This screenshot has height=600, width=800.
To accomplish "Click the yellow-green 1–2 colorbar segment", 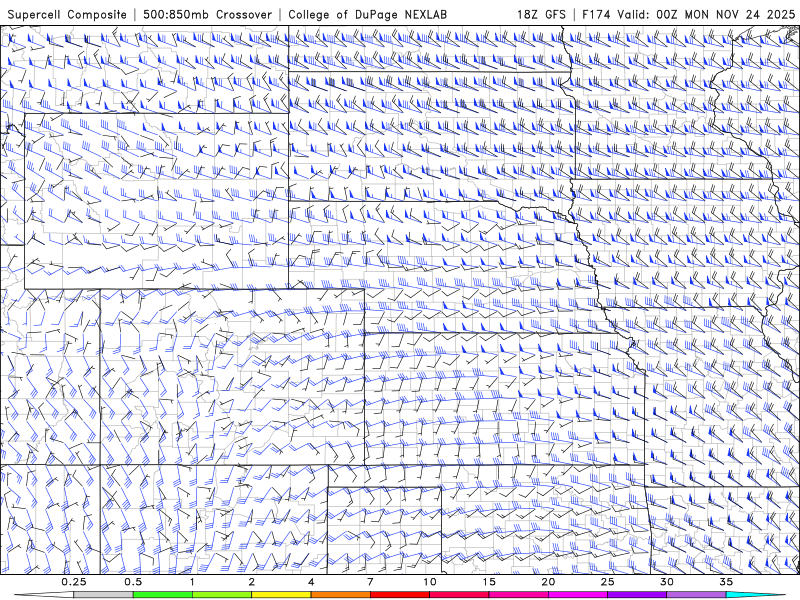I will 222,595.
